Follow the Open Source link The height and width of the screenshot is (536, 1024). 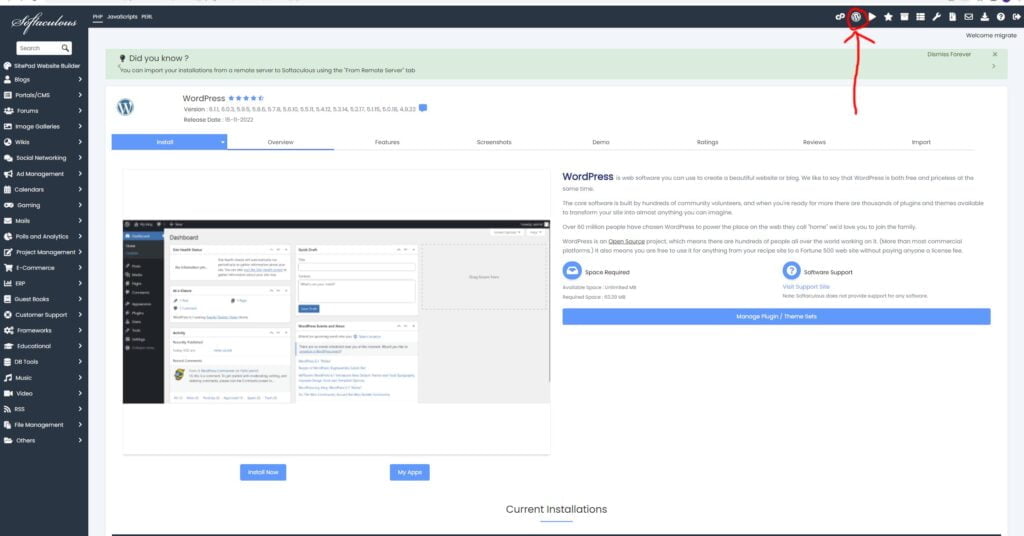(x=626, y=242)
